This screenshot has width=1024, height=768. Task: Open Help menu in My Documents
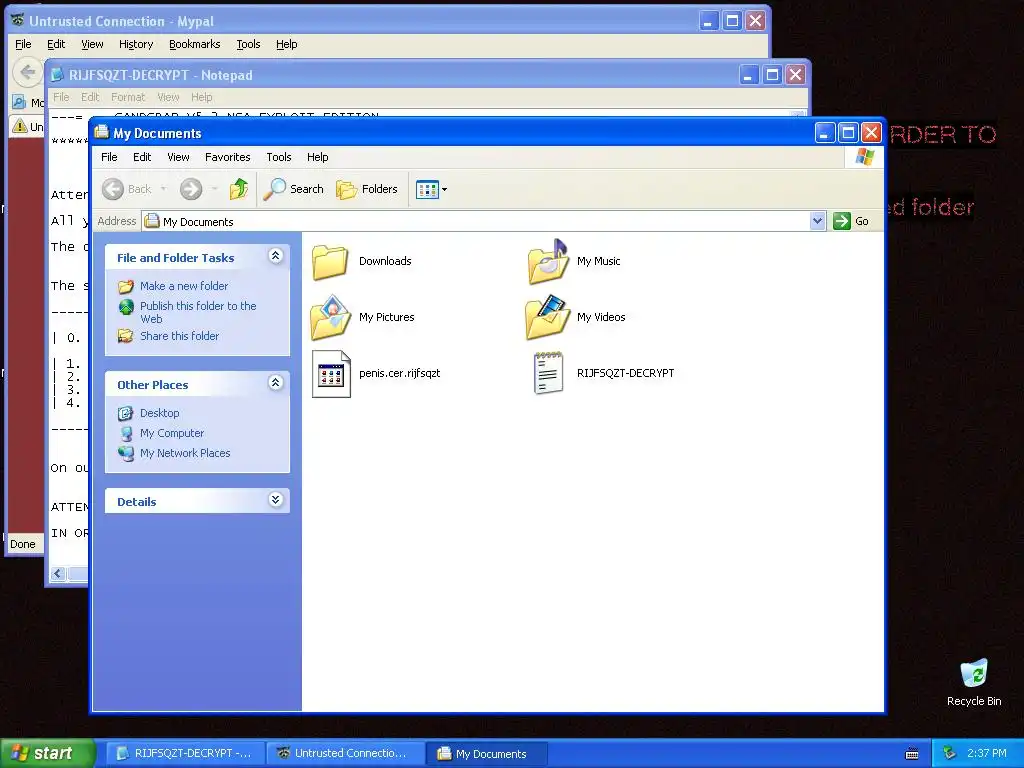(x=317, y=157)
